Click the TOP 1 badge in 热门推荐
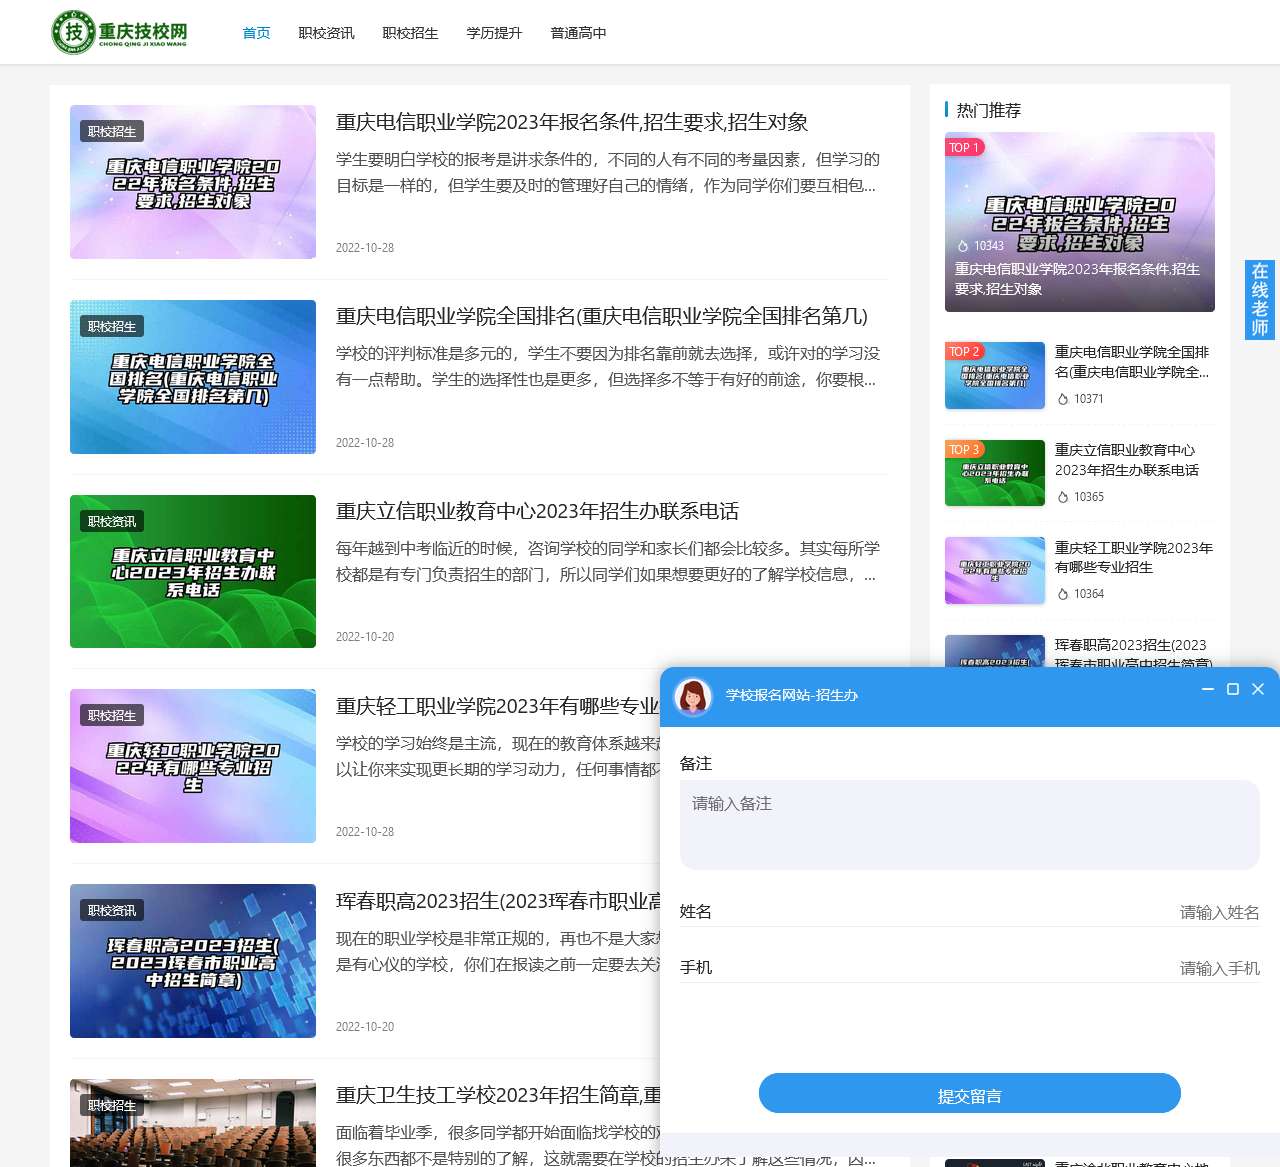1280x1167 pixels. pyautogui.click(x=963, y=147)
